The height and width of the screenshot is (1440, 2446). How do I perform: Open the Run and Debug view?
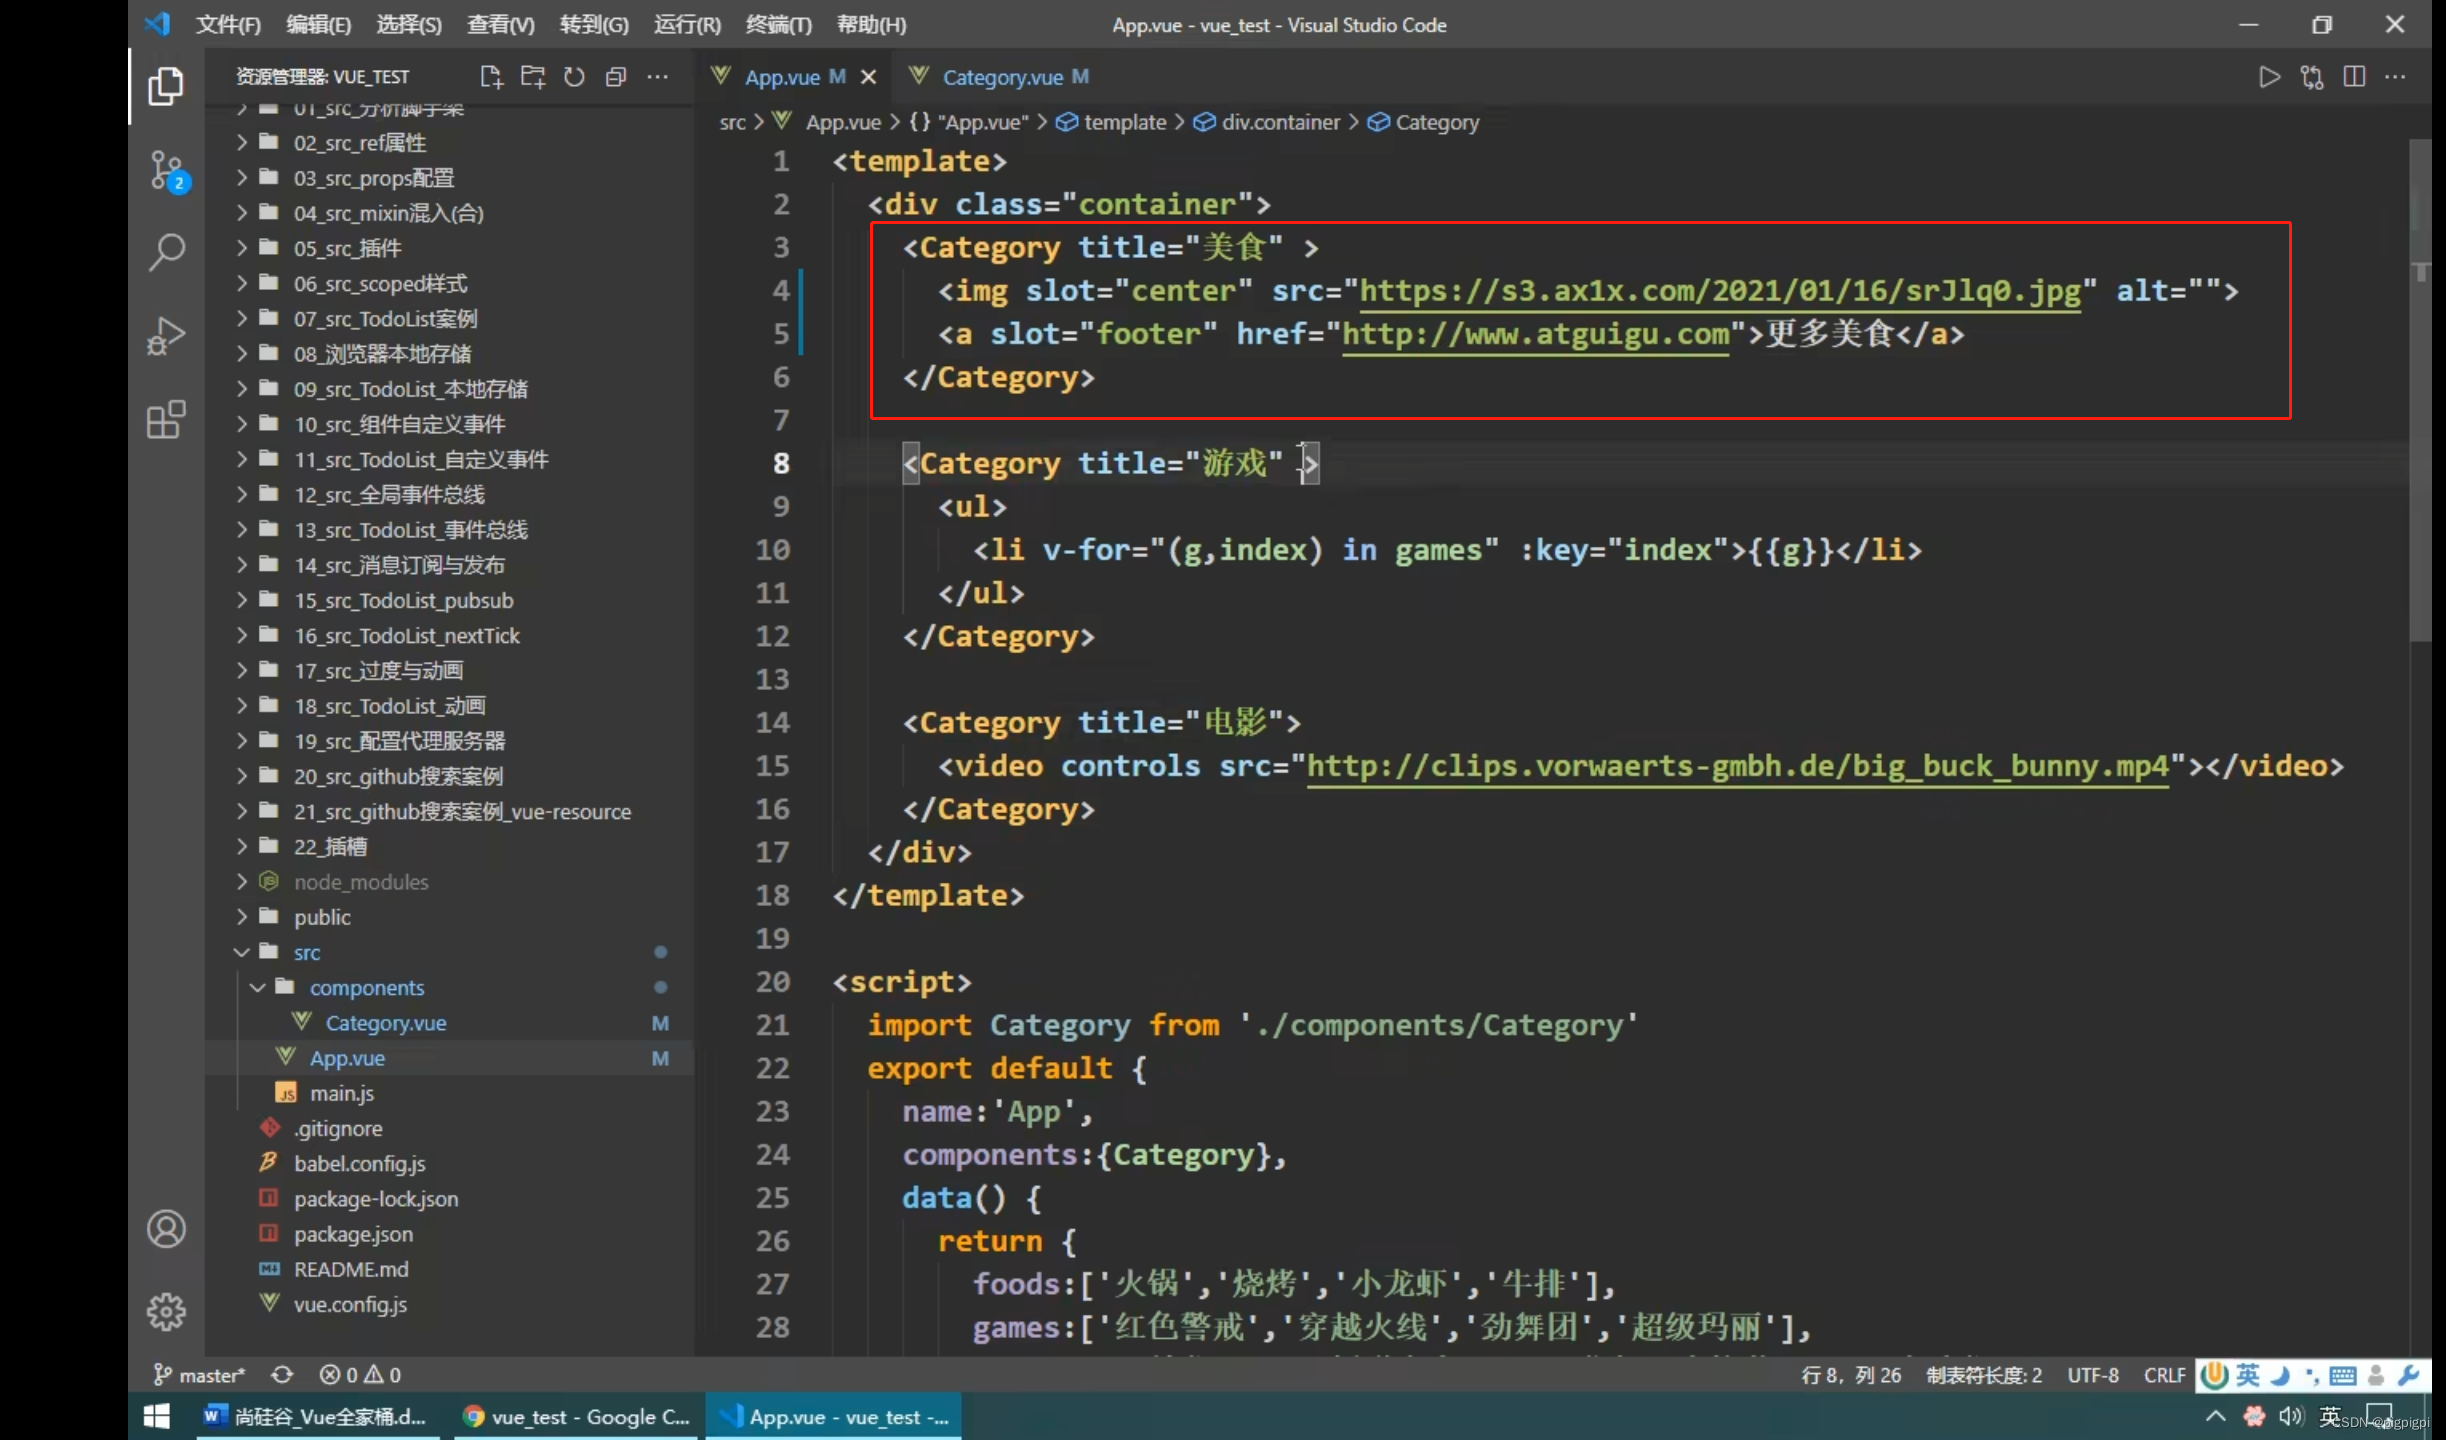166,337
